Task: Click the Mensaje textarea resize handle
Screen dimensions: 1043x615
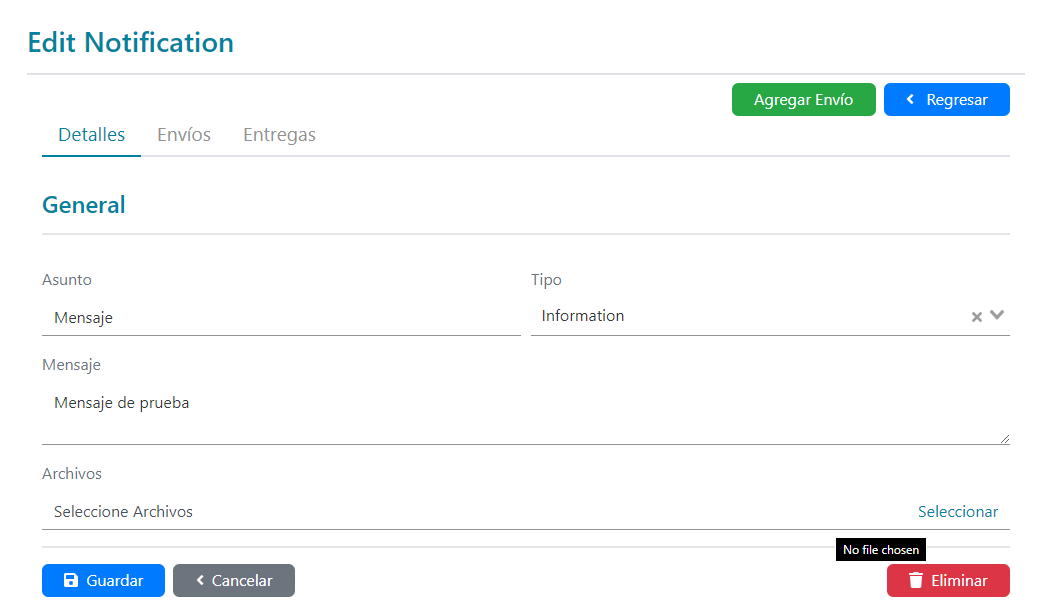Action: [1004, 438]
